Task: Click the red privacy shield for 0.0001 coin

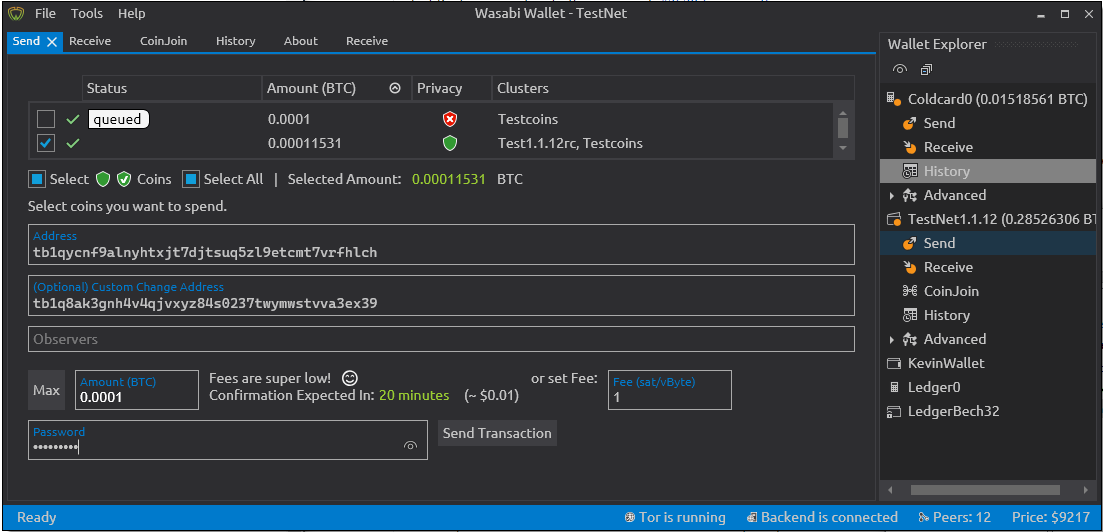Action: (450, 120)
